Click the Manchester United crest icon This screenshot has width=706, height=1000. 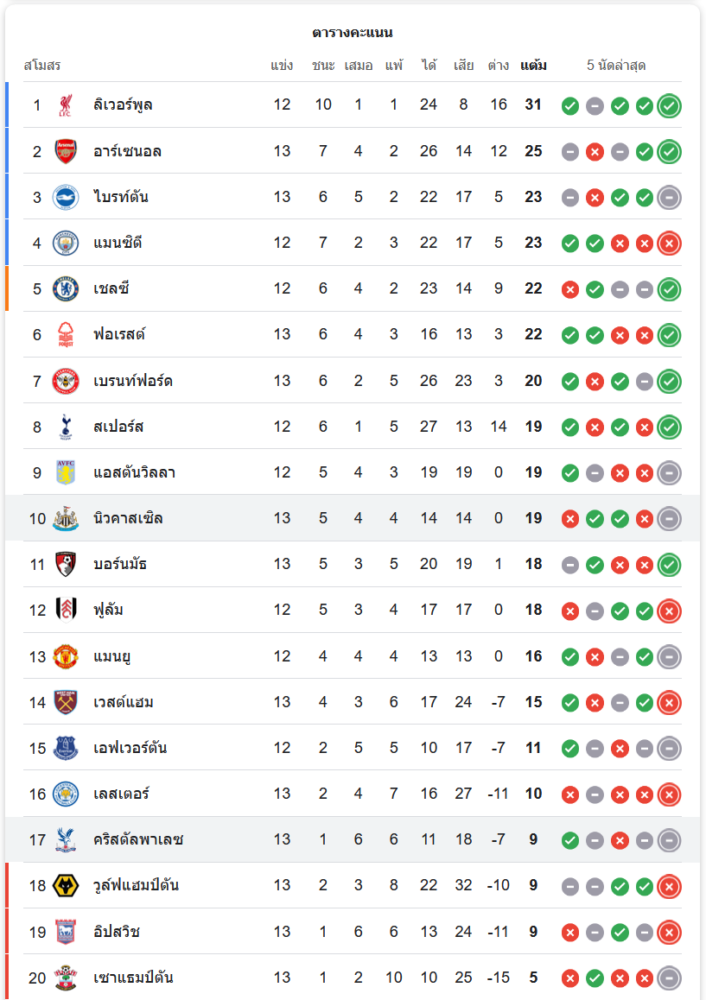click(x=66, y=656)
